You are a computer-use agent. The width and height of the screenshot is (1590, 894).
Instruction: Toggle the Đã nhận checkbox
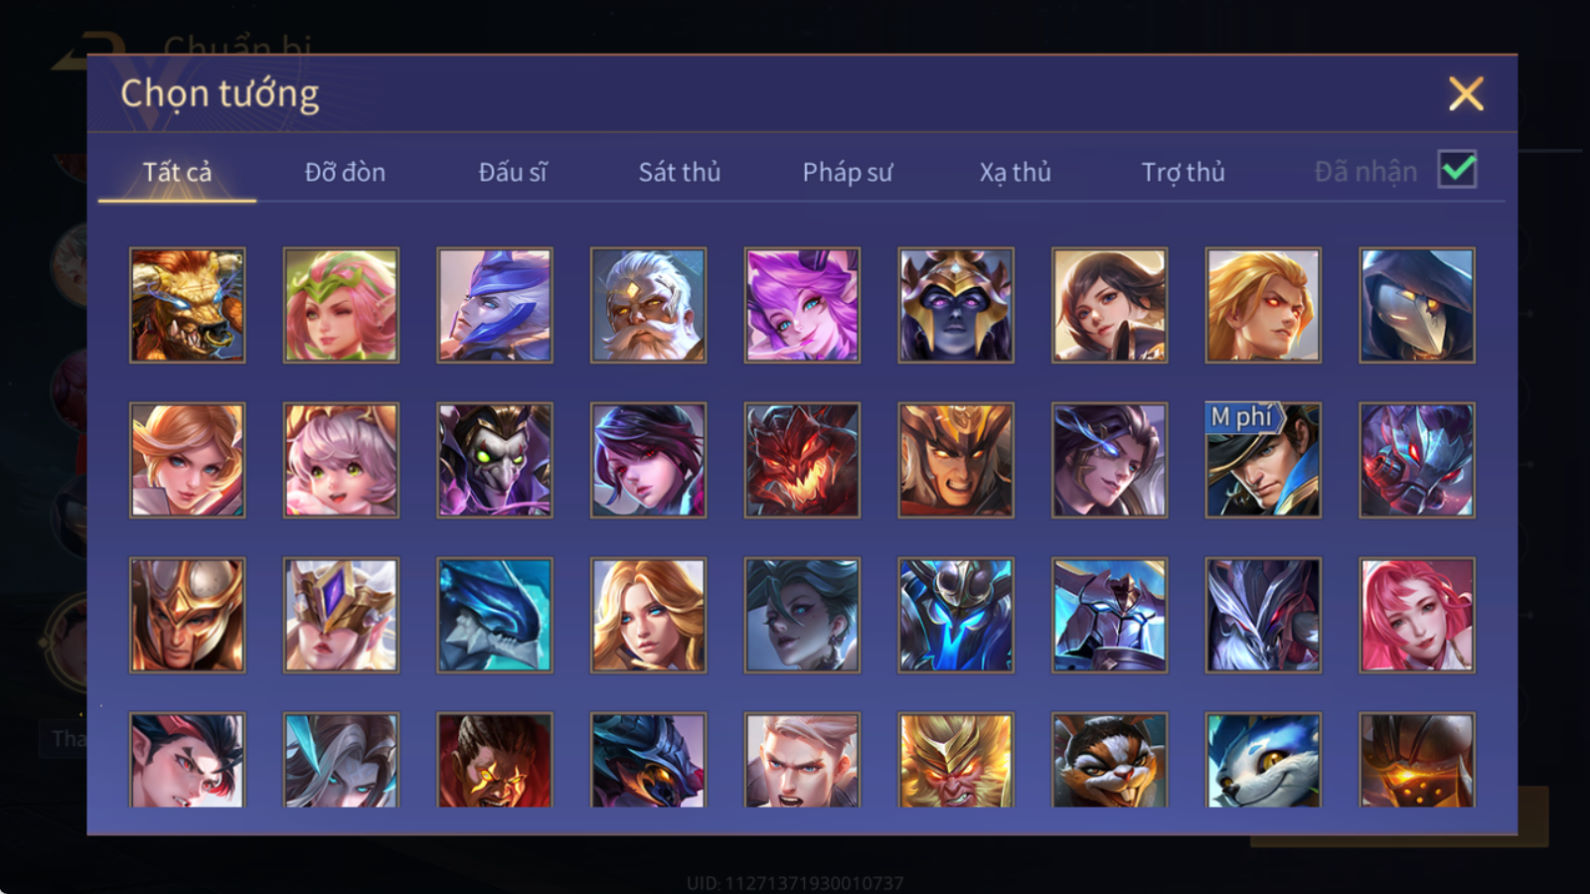click(1457, 169)
